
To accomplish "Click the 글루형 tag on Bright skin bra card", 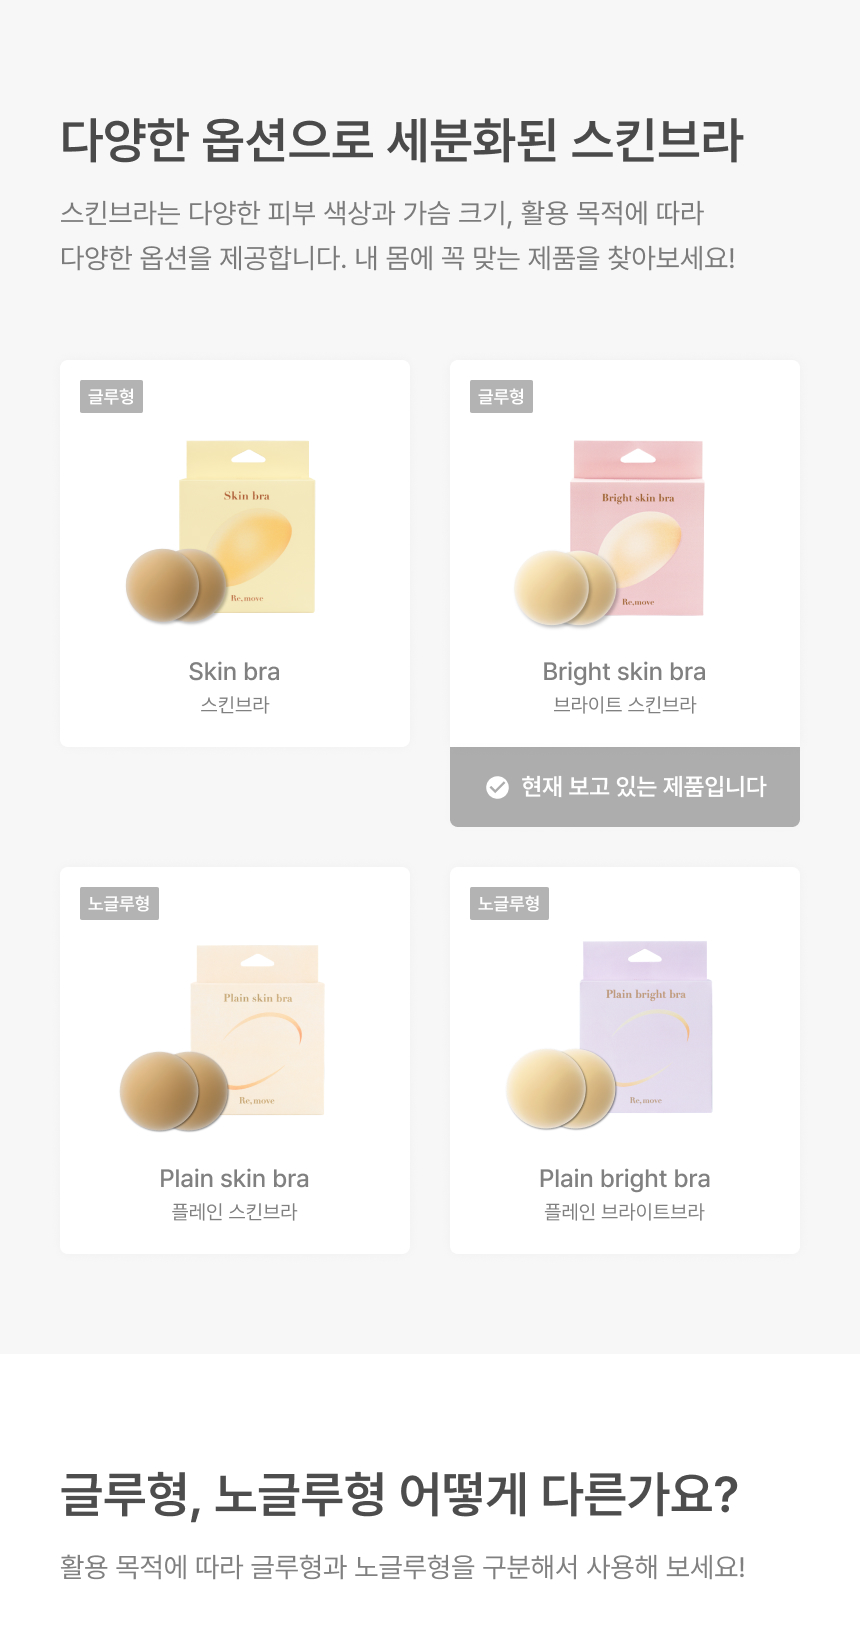I will tap(501, 397).
